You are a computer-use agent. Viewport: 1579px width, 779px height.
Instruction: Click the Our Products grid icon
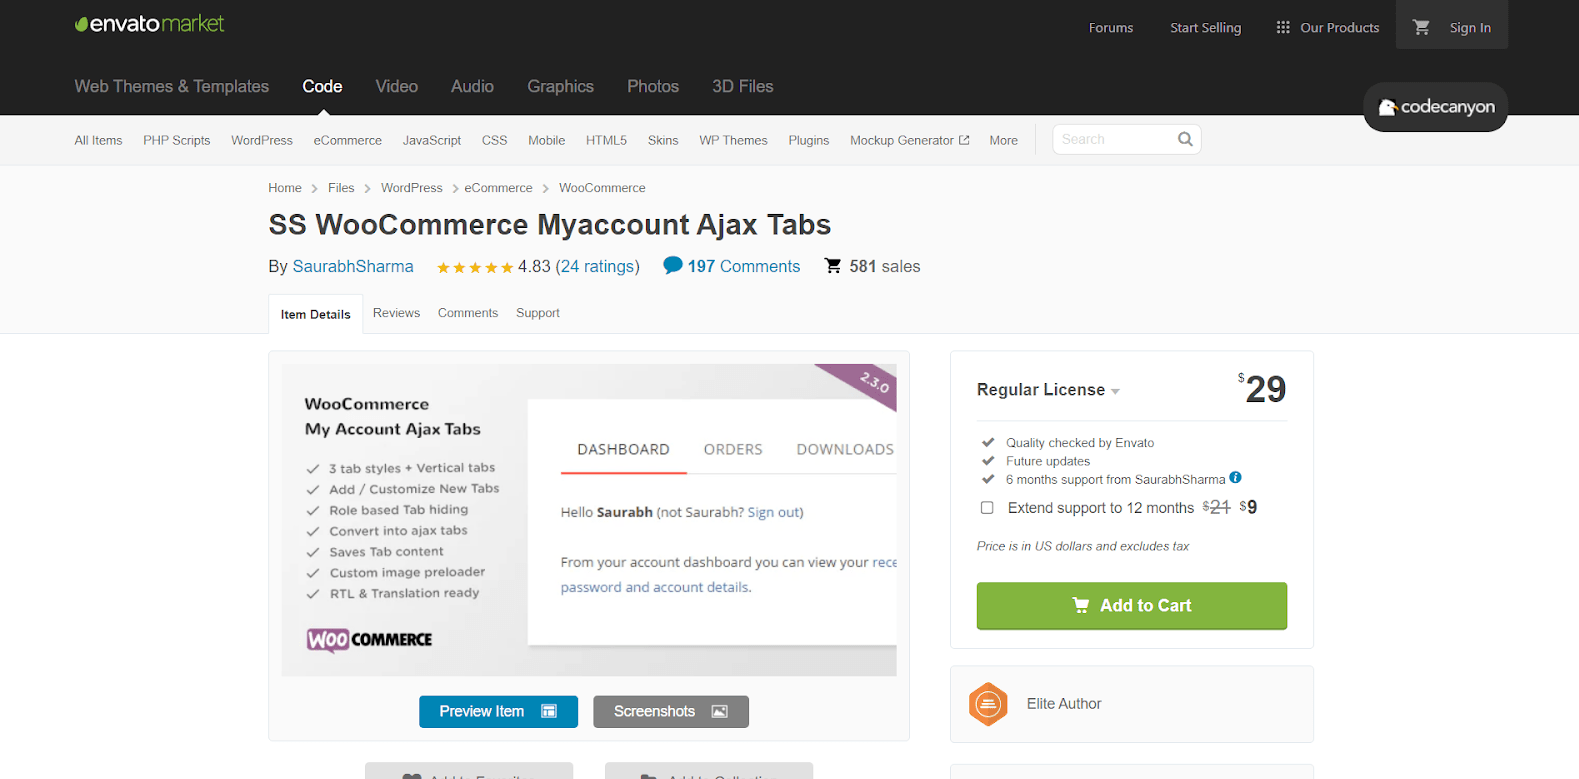1283,28
